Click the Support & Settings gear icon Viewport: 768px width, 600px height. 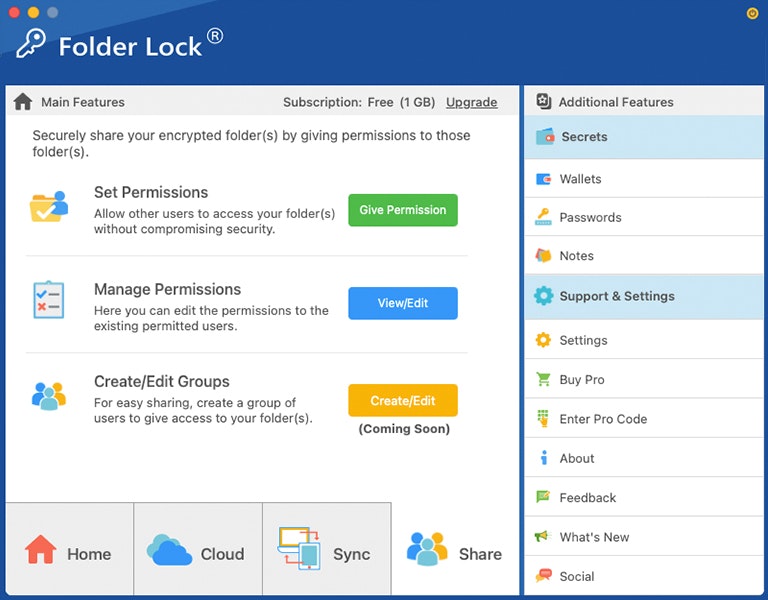click(x=544, y=296)
